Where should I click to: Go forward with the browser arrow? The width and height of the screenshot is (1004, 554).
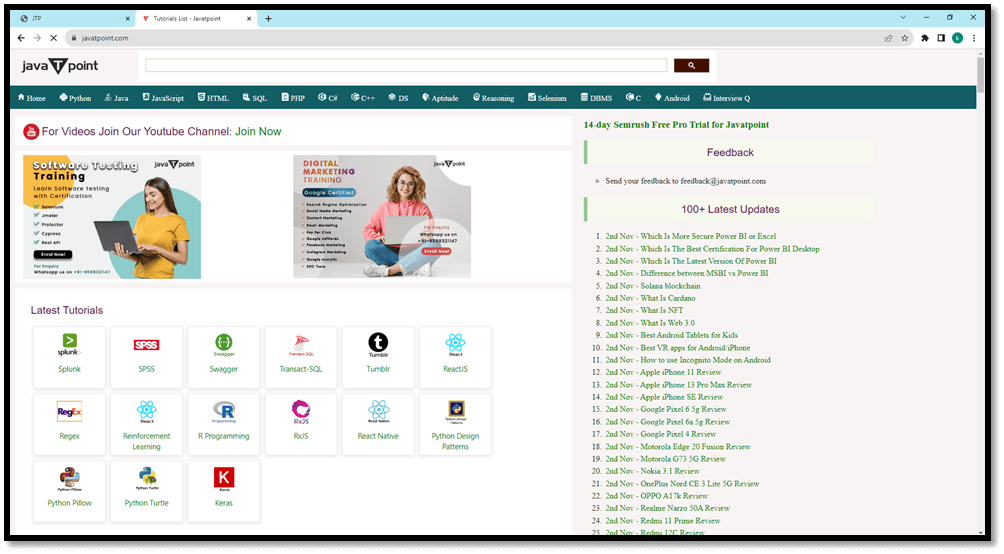pyautogui.click(x=37, y=38)
